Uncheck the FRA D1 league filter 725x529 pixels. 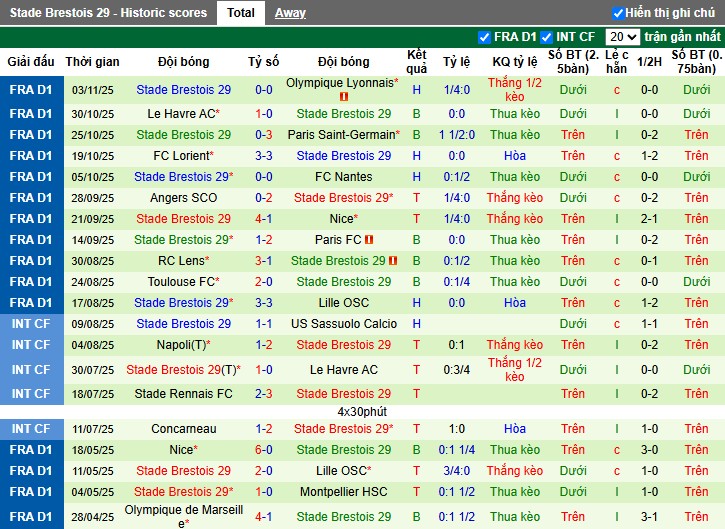coord(485,37)
